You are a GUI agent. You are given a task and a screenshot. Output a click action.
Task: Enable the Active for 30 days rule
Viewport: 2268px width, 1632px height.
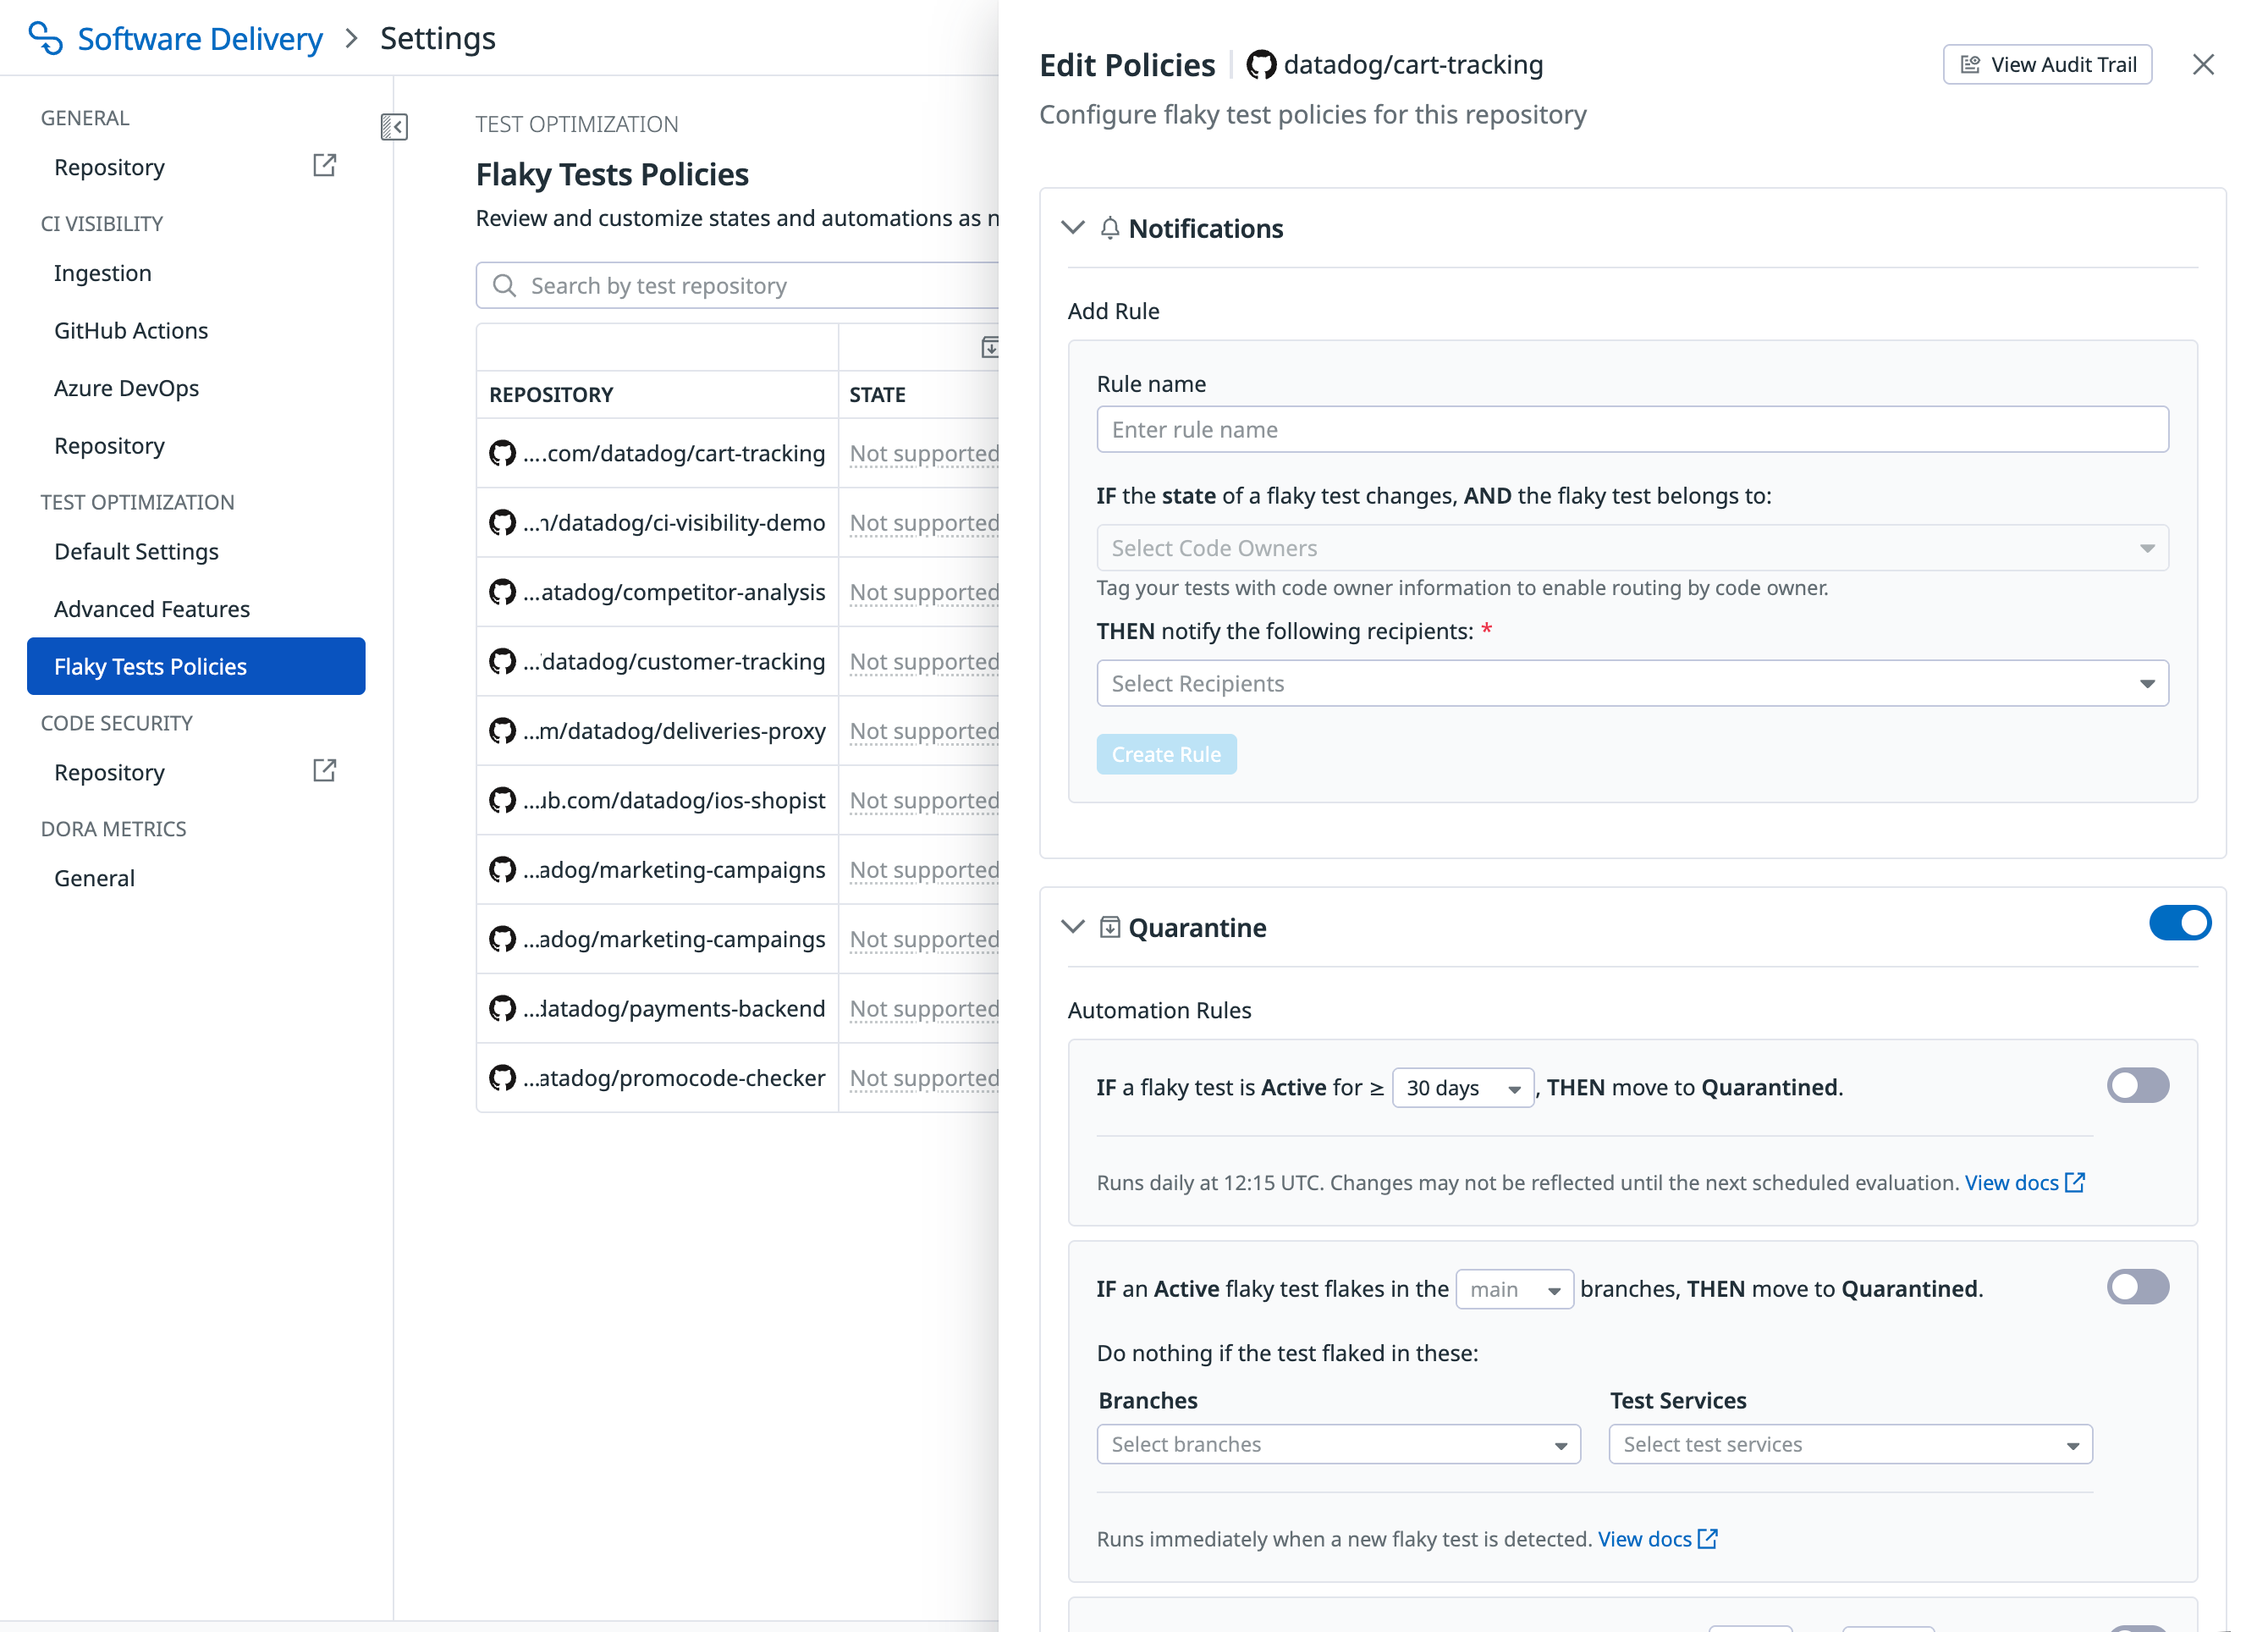point(2137,1086)
